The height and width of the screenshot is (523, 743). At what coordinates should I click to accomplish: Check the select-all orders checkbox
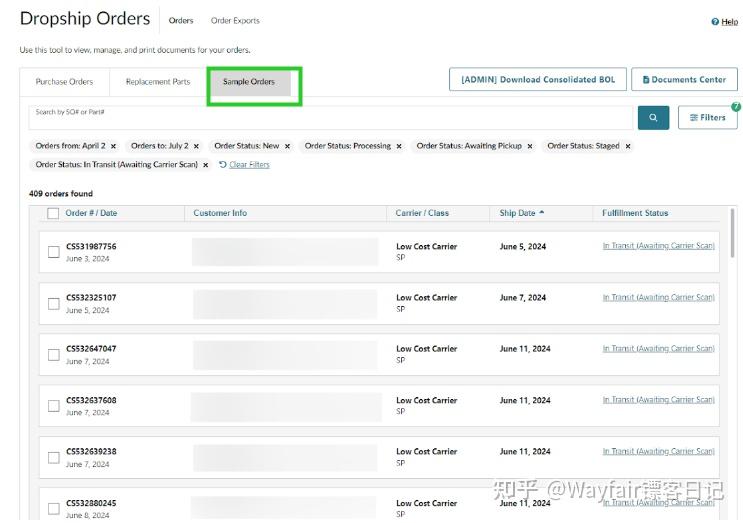pyautogui.click(x=53, y=214)
